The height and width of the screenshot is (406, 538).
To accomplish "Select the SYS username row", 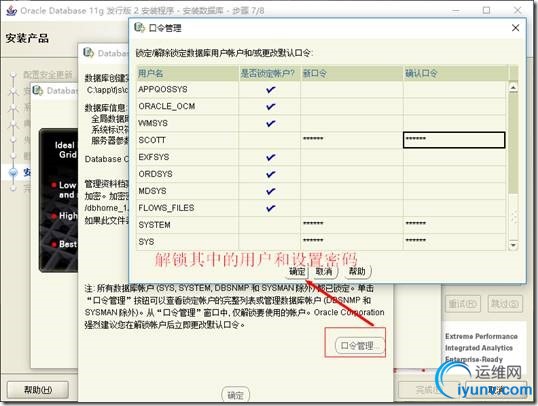I will [x=187, y=242].
